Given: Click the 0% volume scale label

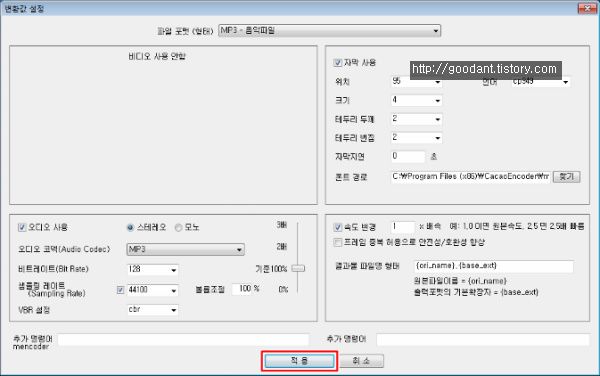Looking at the screenshot, I should (x=283, y=290).
